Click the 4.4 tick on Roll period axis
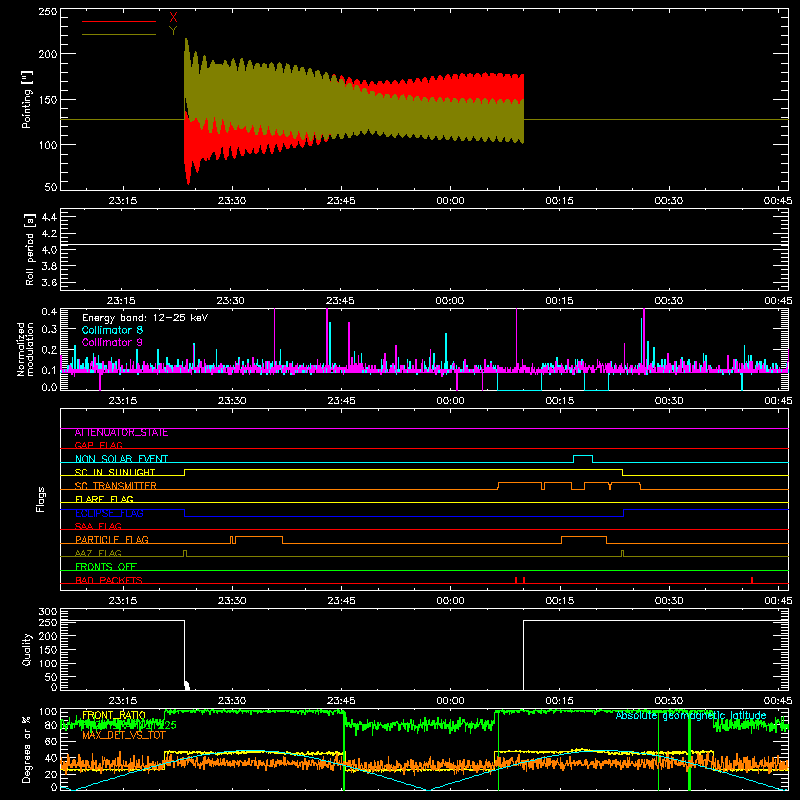 pos(49,217)
